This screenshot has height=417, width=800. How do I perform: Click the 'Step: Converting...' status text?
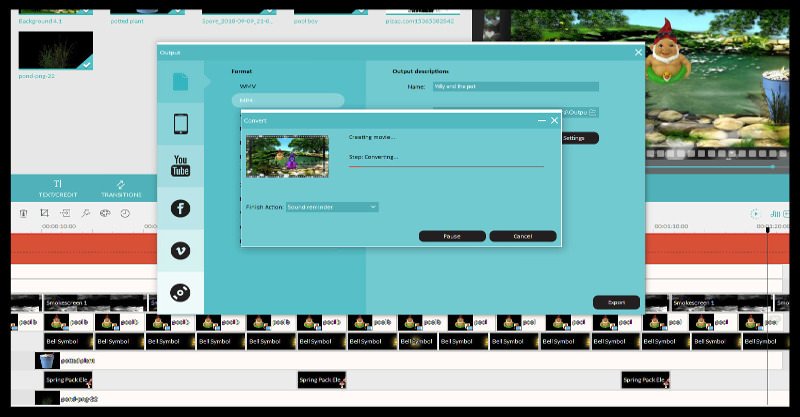click(x=373, y=157)
